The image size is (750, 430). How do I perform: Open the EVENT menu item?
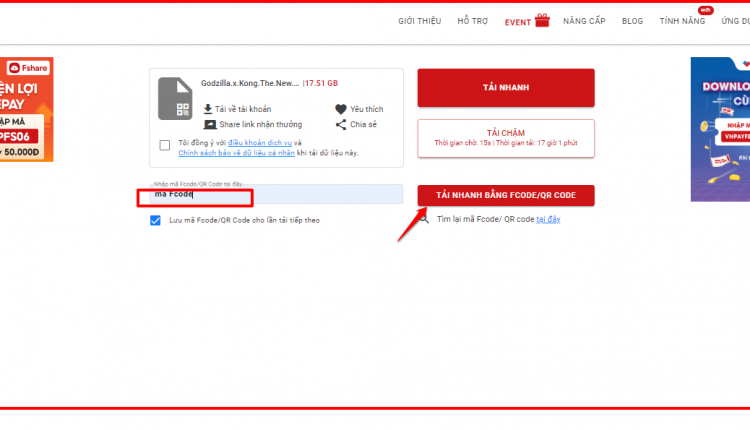click(x=518, y=22)
